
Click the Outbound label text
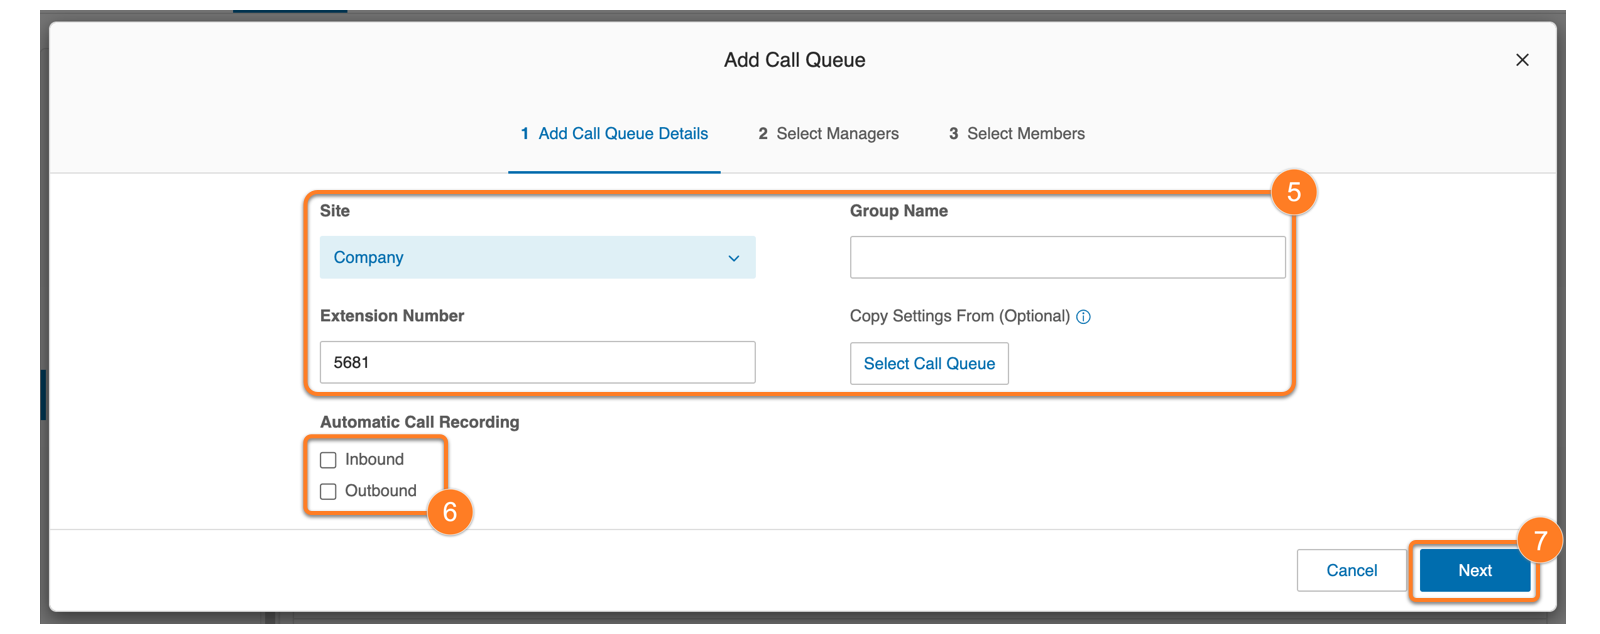[x=380, y=491]
